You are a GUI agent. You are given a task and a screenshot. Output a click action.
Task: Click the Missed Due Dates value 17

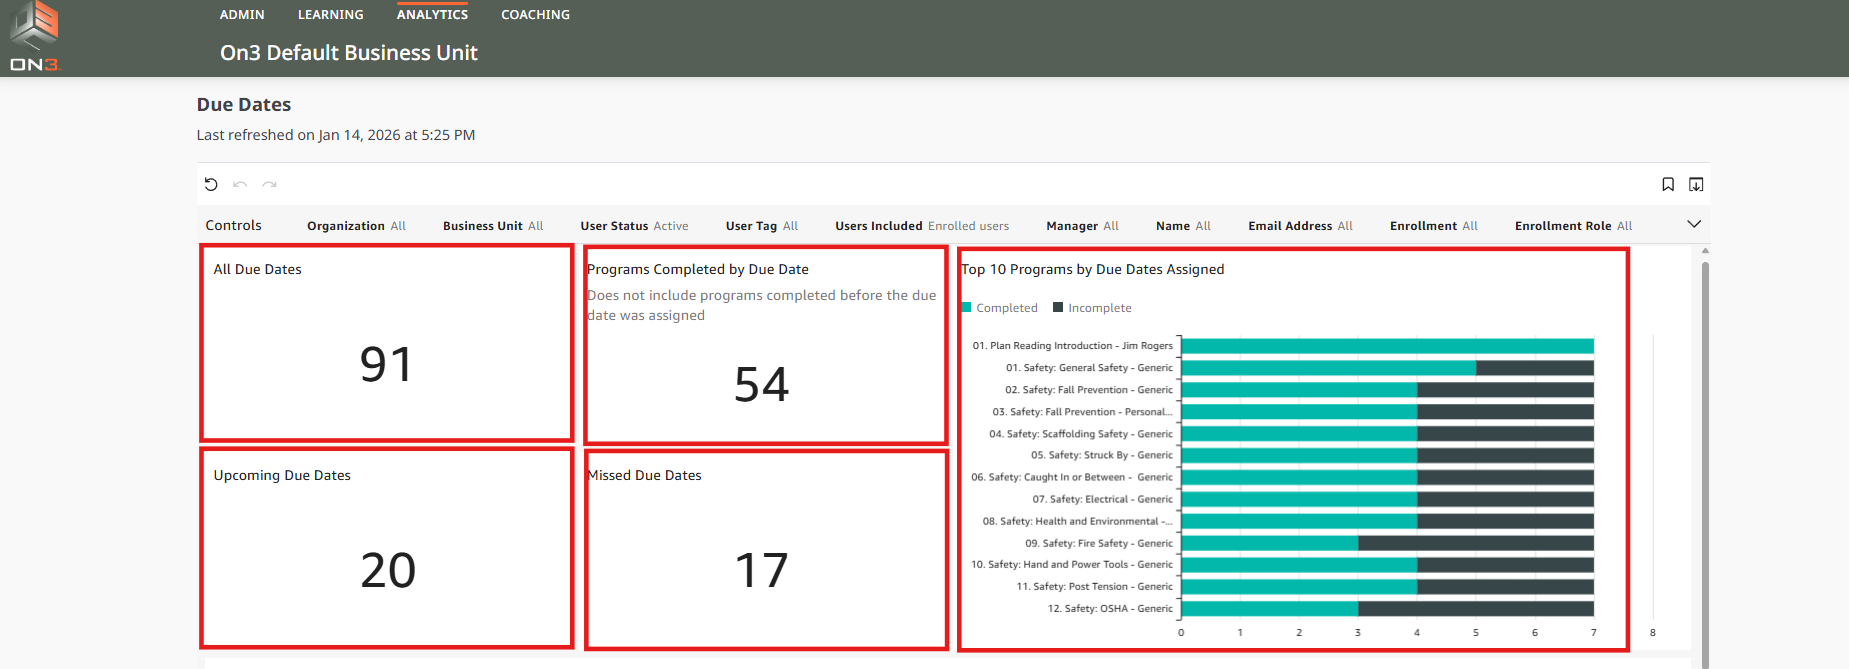coord(762,571)
